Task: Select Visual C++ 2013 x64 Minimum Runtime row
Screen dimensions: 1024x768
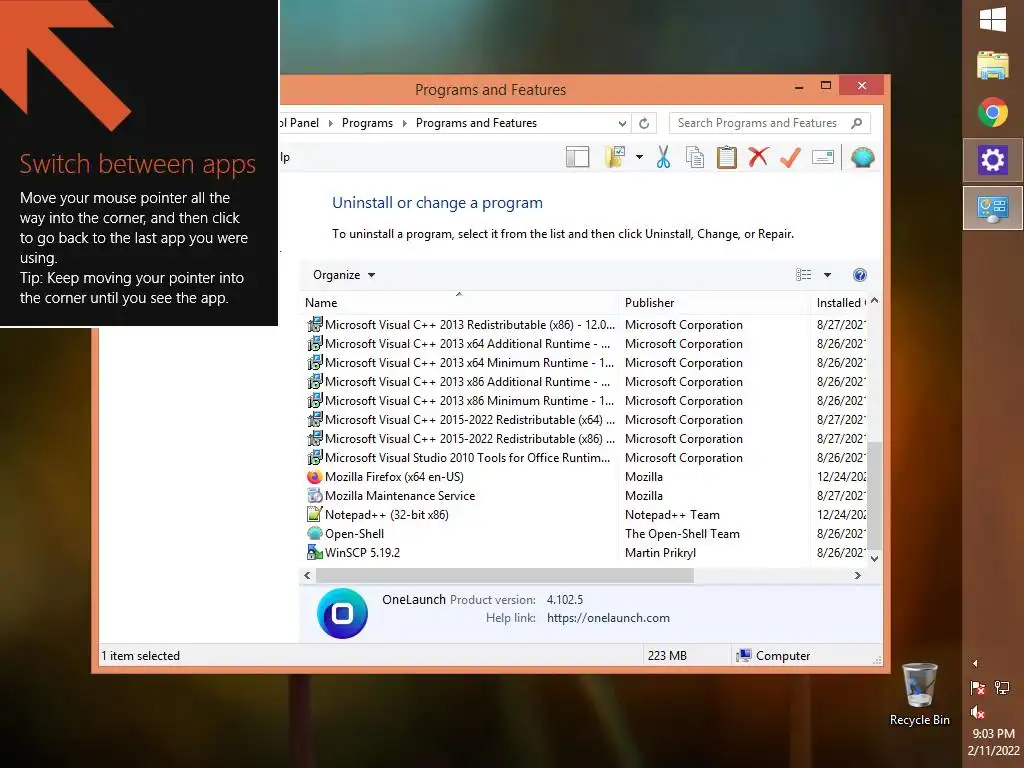Action: [x=584, y=362]
